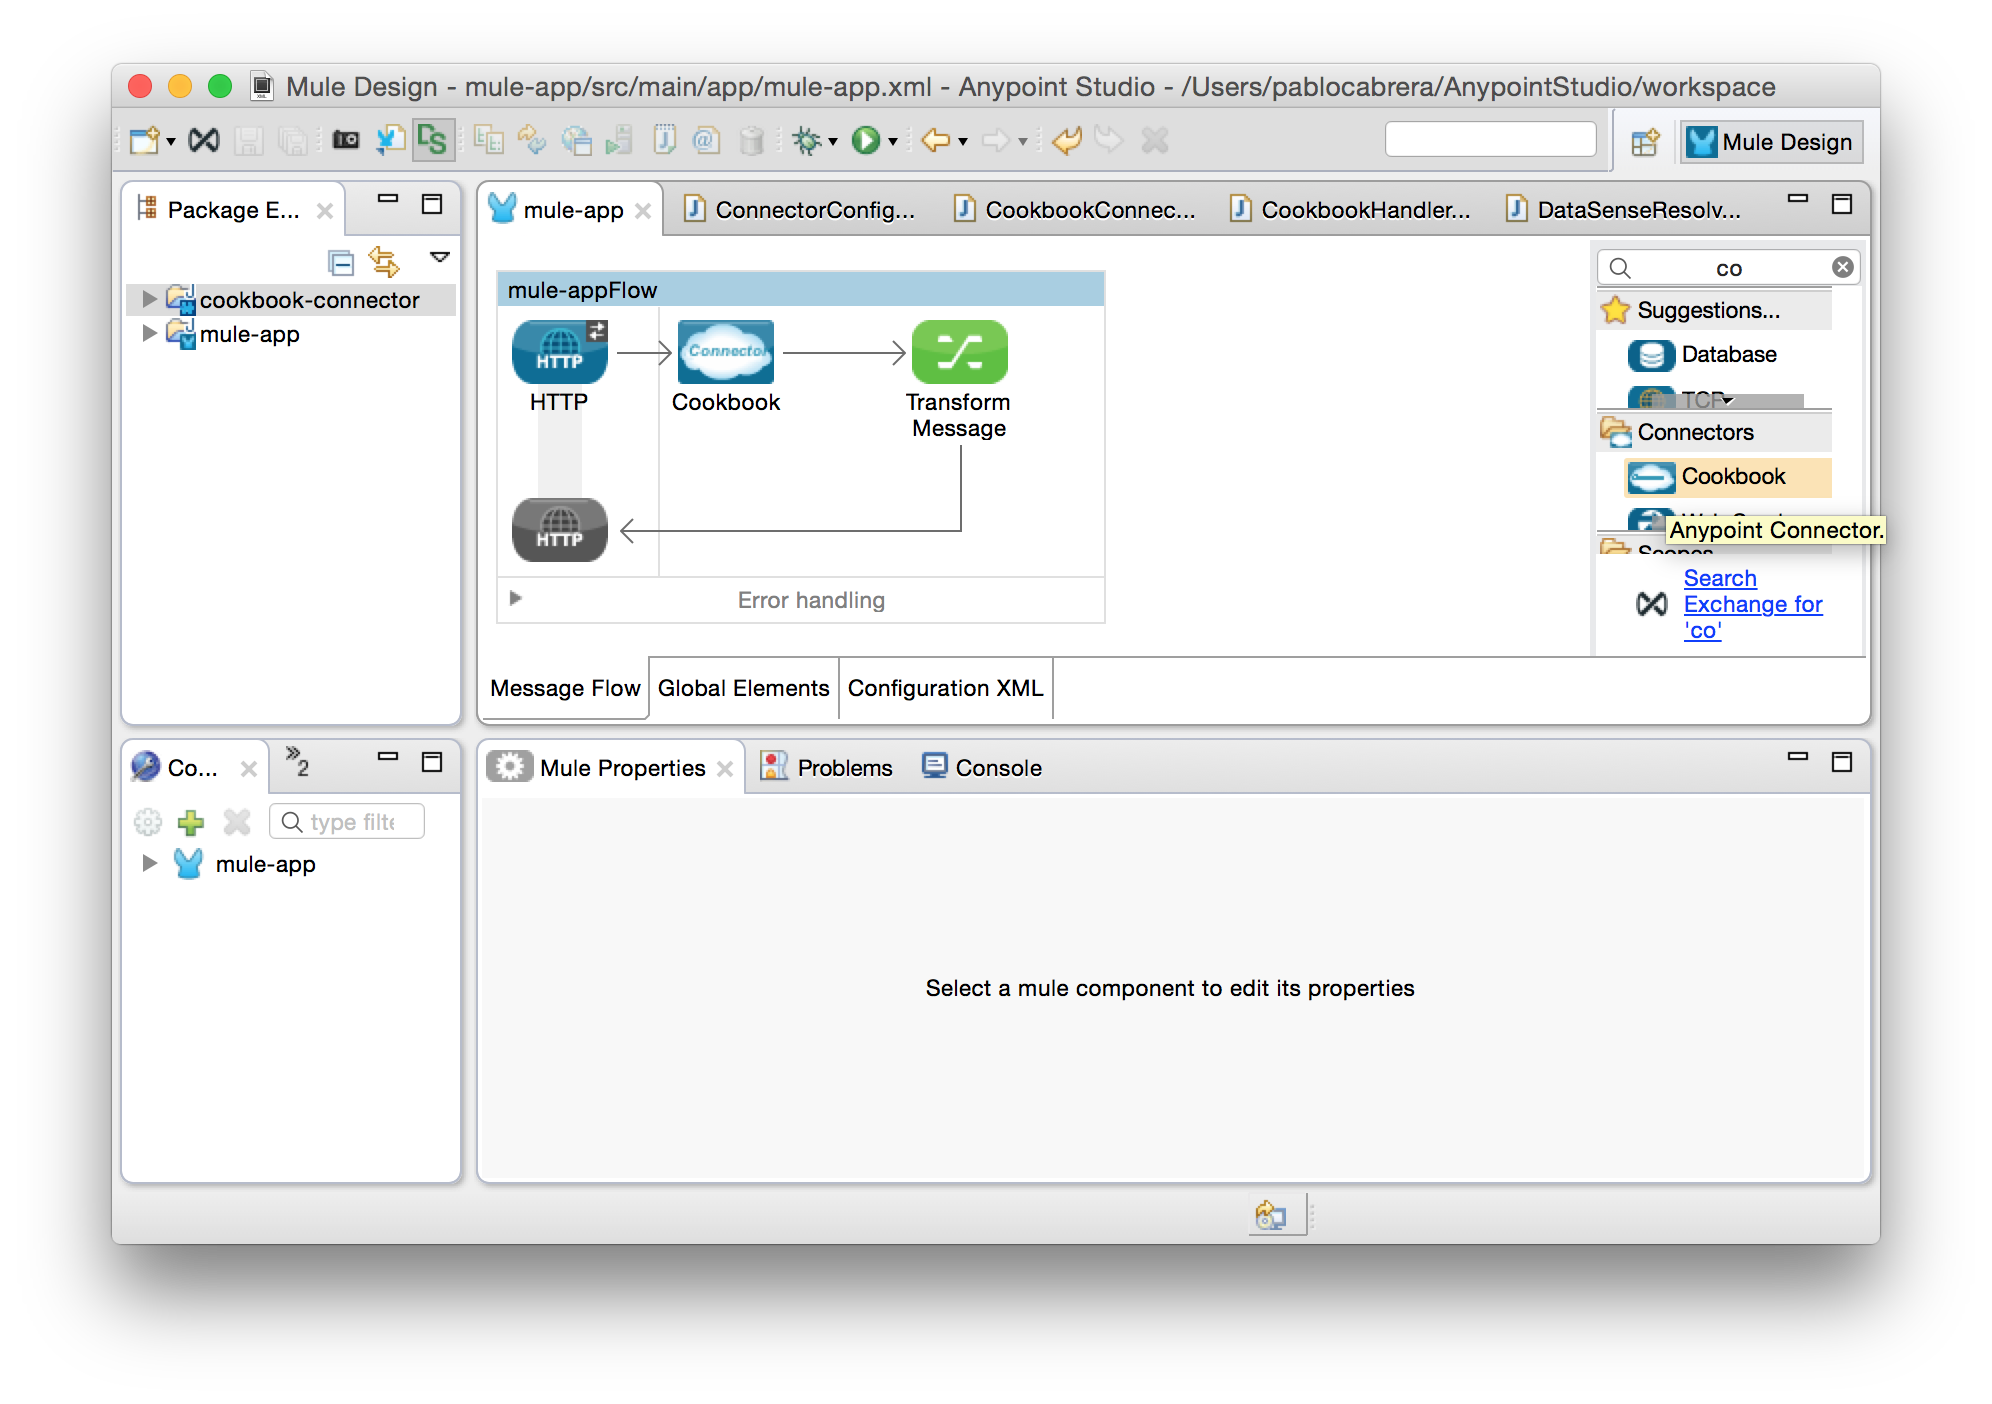Click Collapse All in Package Explorer
Viewport: 1992px width, 1404px height.
(341, 262)
